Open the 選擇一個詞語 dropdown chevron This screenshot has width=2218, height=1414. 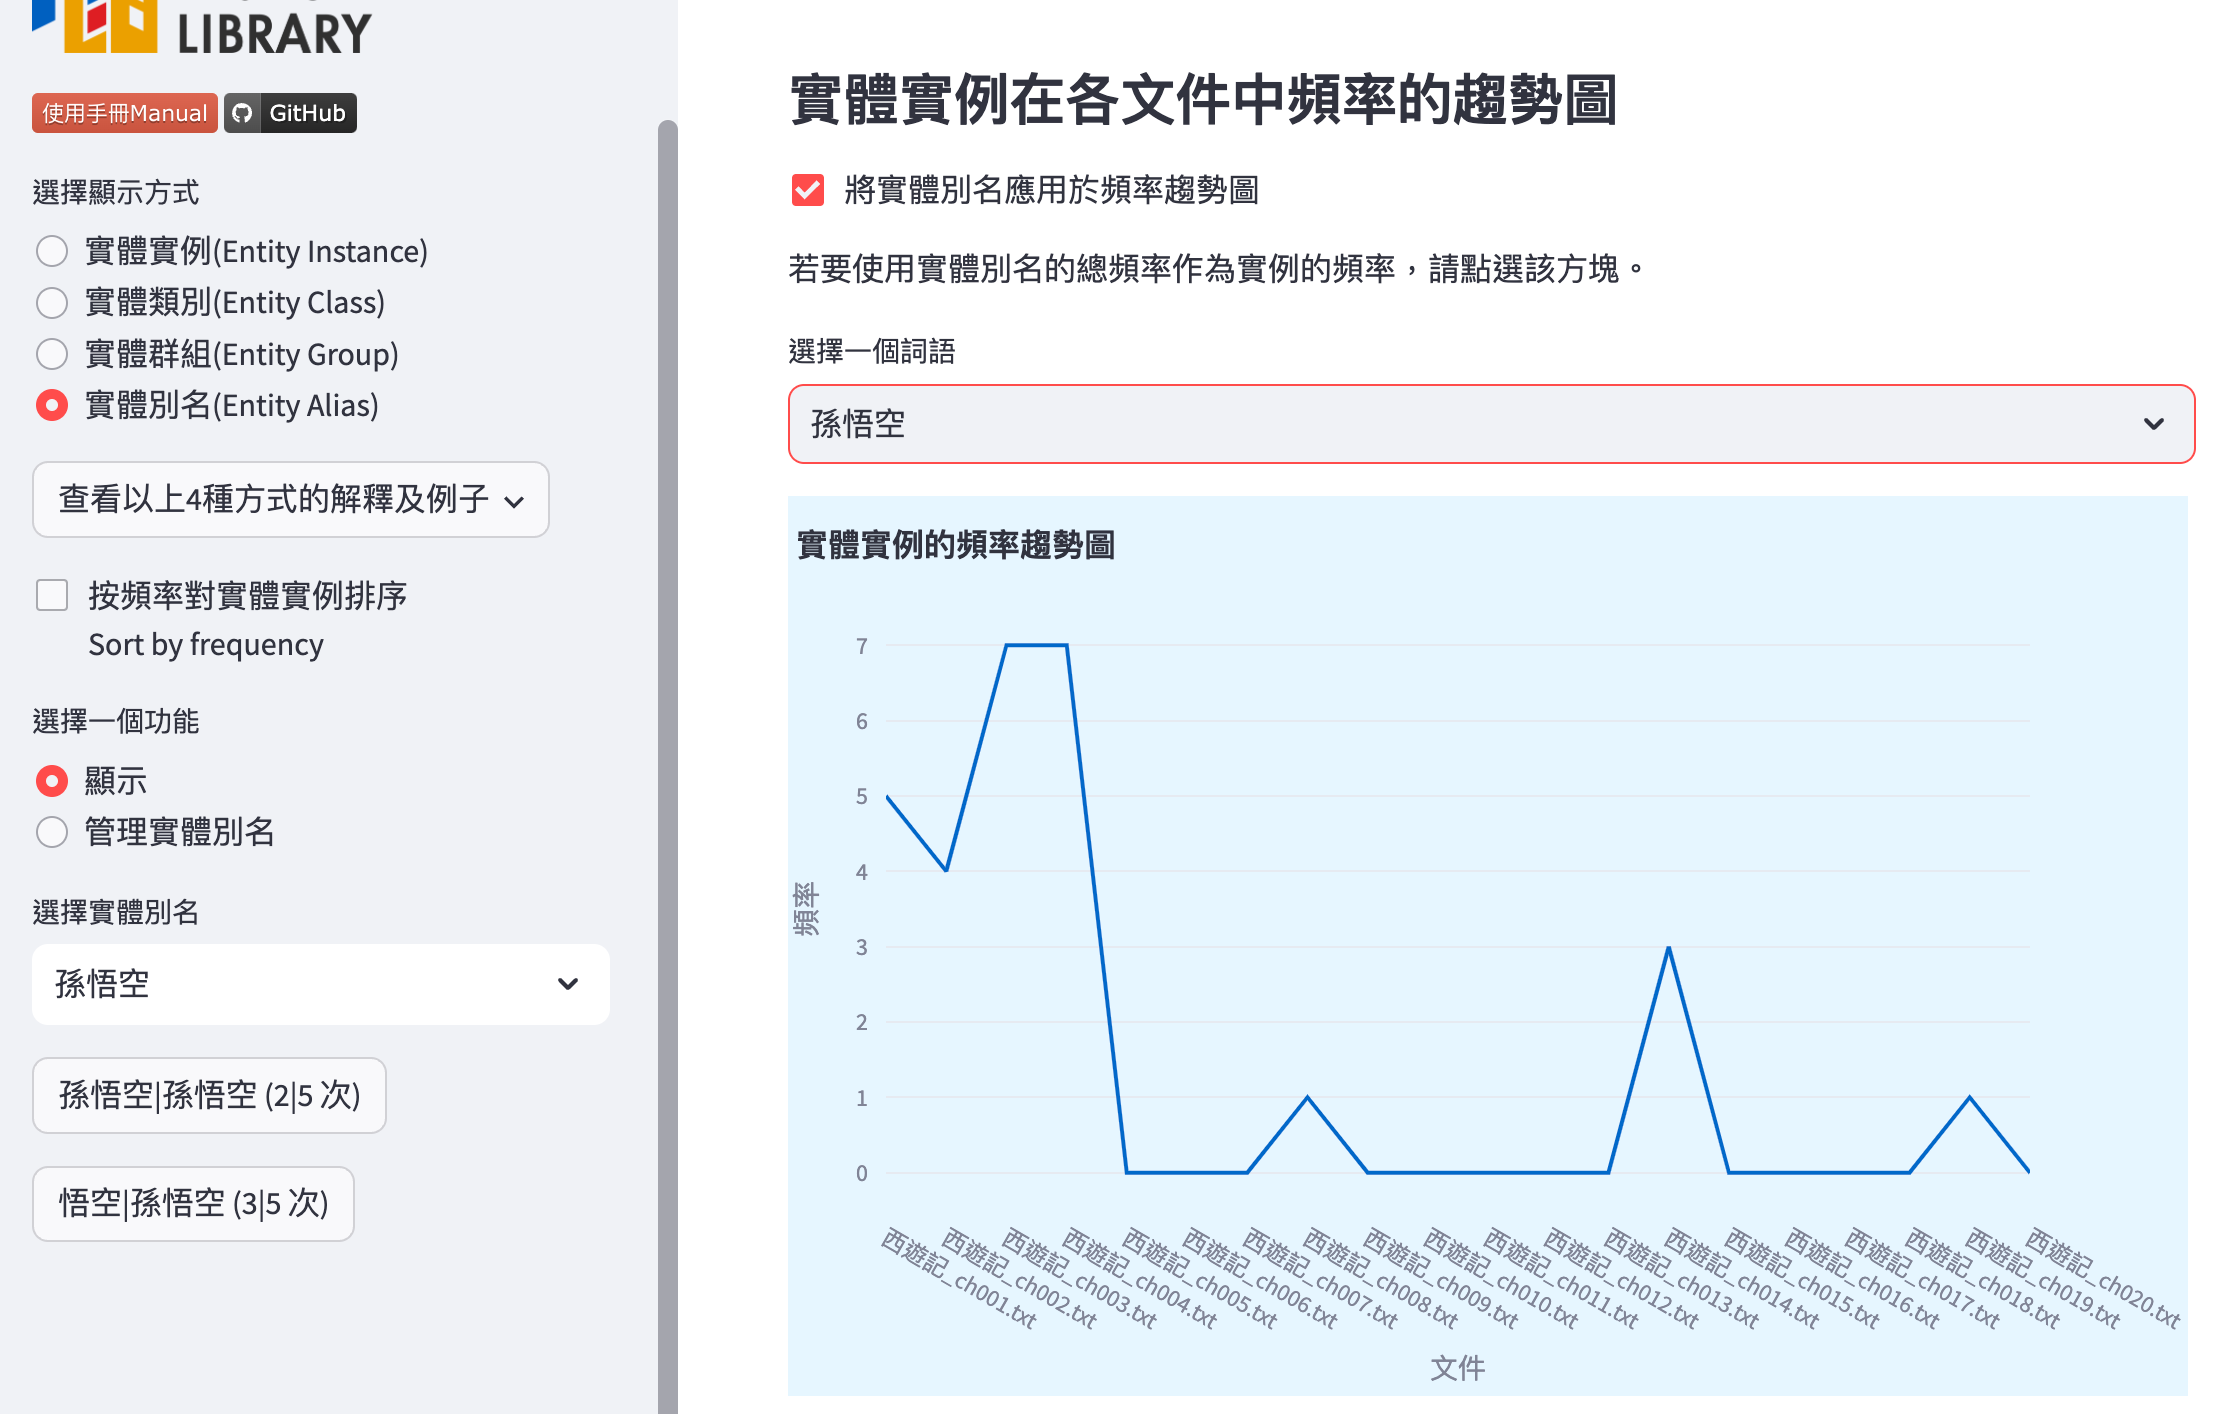(2153, 424)
